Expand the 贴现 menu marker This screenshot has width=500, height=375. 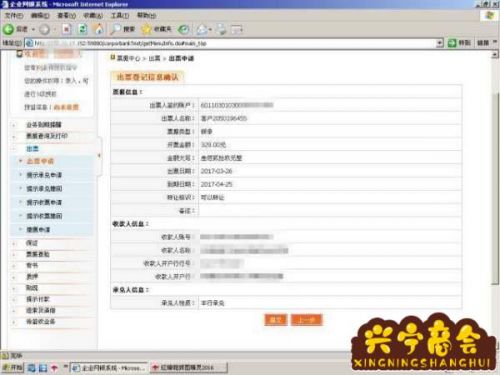[14, 289]
